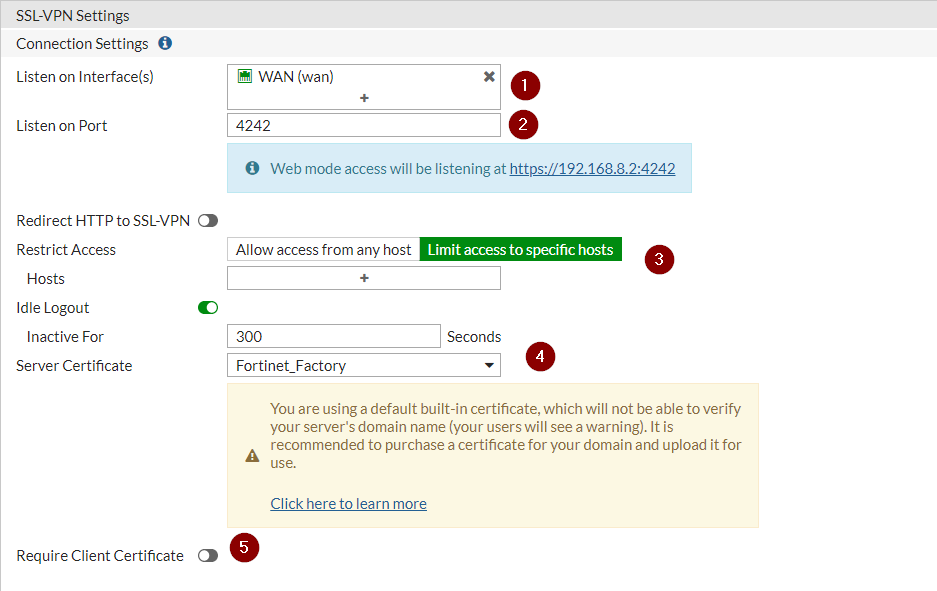Click the red marker numbered 1
937x591 pixels.
point(525,85)
